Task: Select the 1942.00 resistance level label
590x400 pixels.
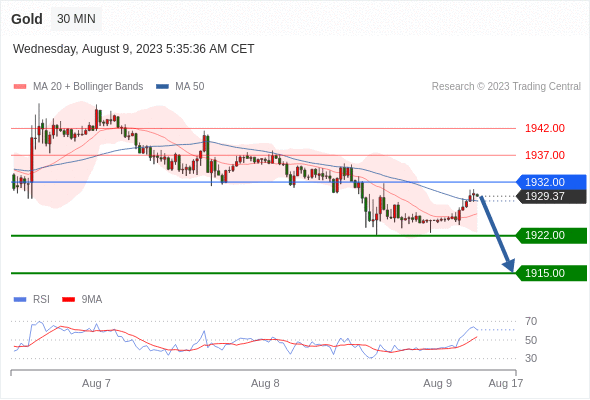Action: 545,128
